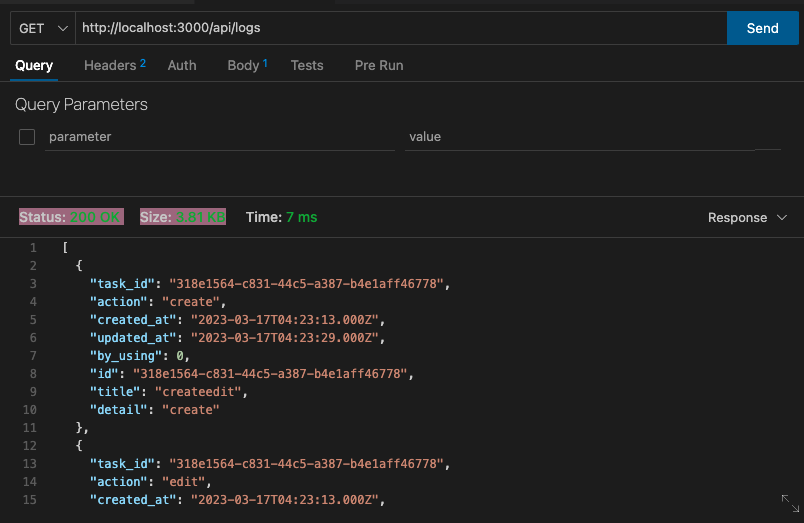The image size is (804, 523).
Task: Click first "task_id" key on line 3
Action: [x=122, y=284]
